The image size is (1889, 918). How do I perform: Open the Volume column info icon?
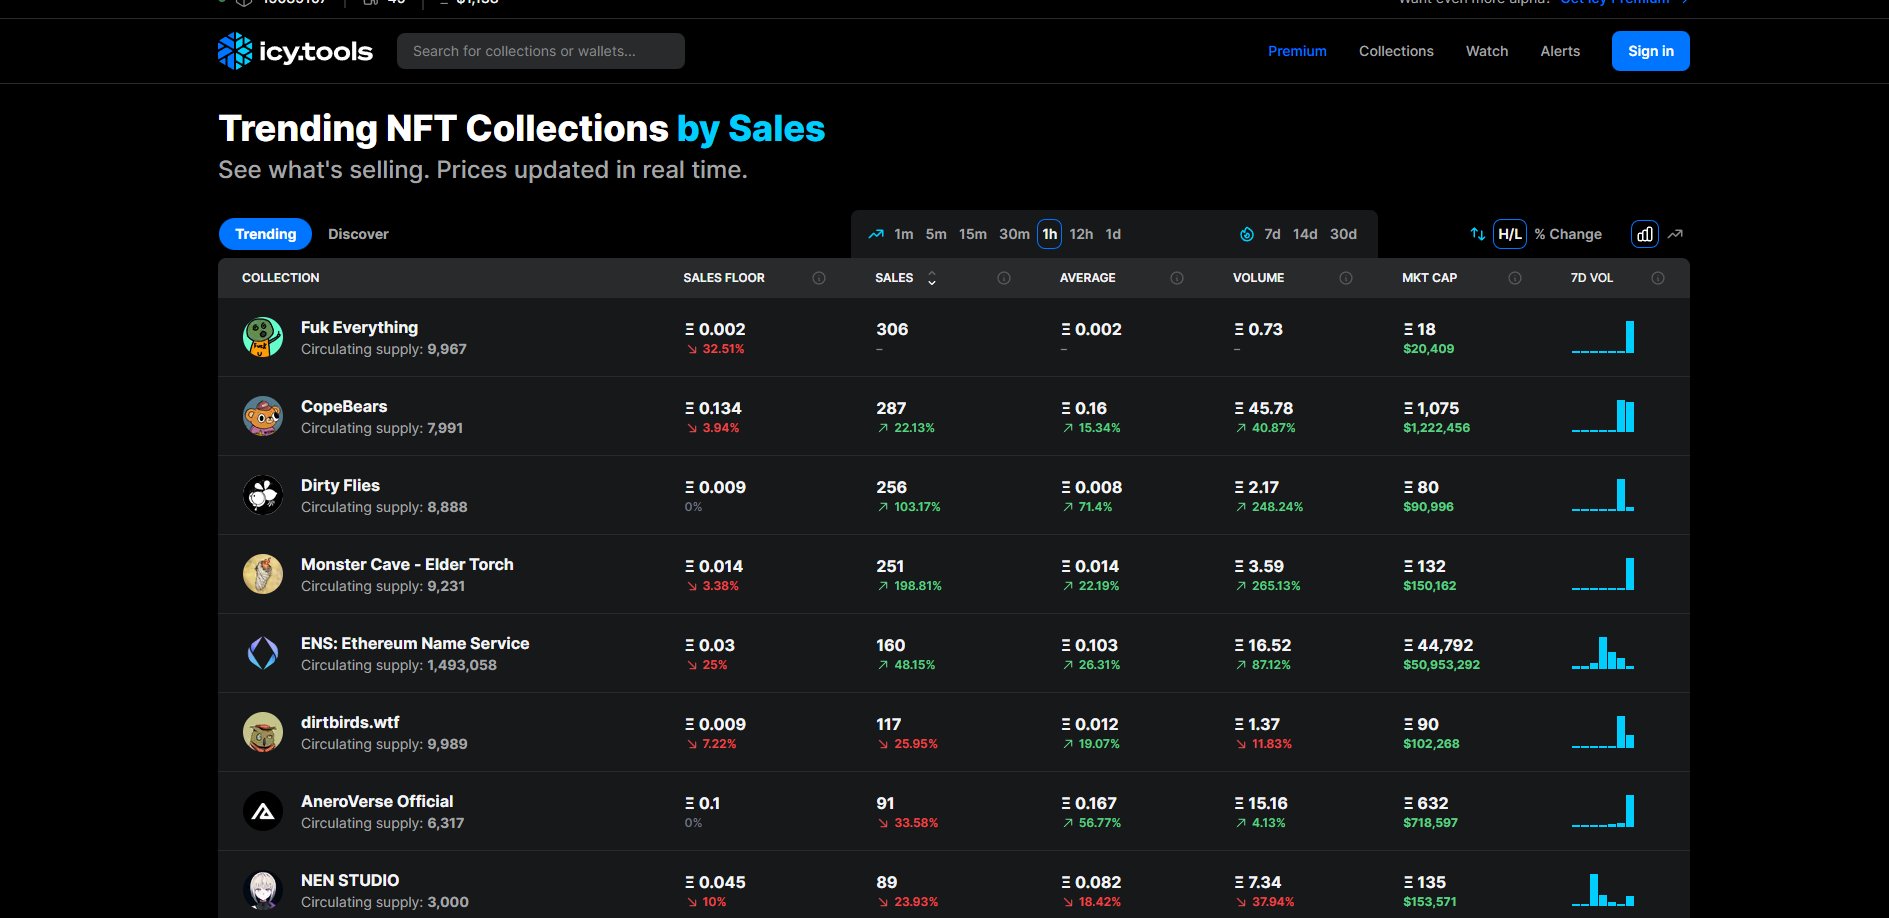pyautogui.click(x=1346, y=278)
